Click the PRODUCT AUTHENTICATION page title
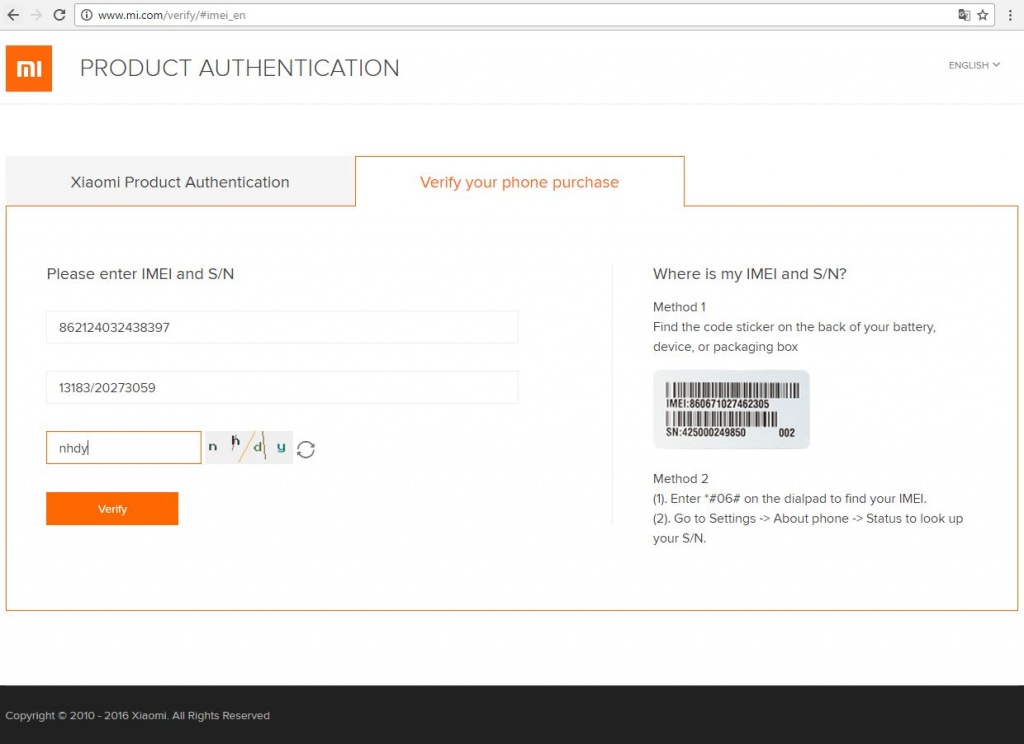The image size is (1024, 744). point(240,68)
